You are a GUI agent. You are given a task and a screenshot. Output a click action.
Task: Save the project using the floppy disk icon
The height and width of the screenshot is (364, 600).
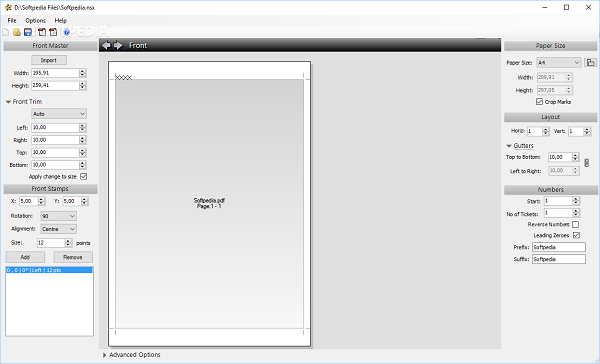[x=28, y=32]
